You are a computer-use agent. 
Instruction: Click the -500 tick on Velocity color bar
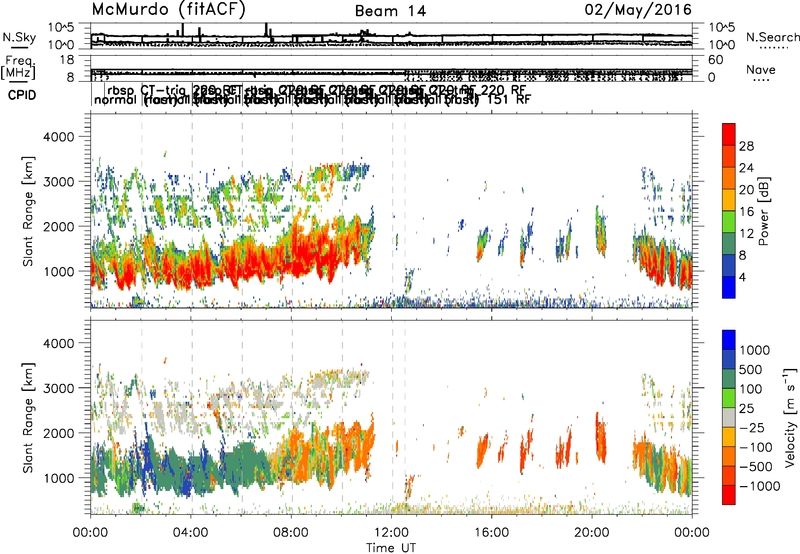(x=756, y=467)
